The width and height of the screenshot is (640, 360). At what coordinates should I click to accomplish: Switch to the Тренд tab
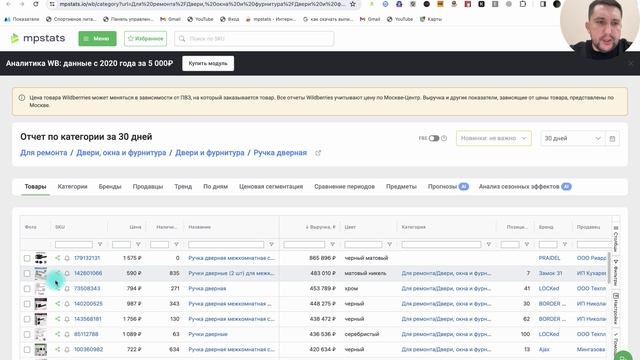click(183, 187)
